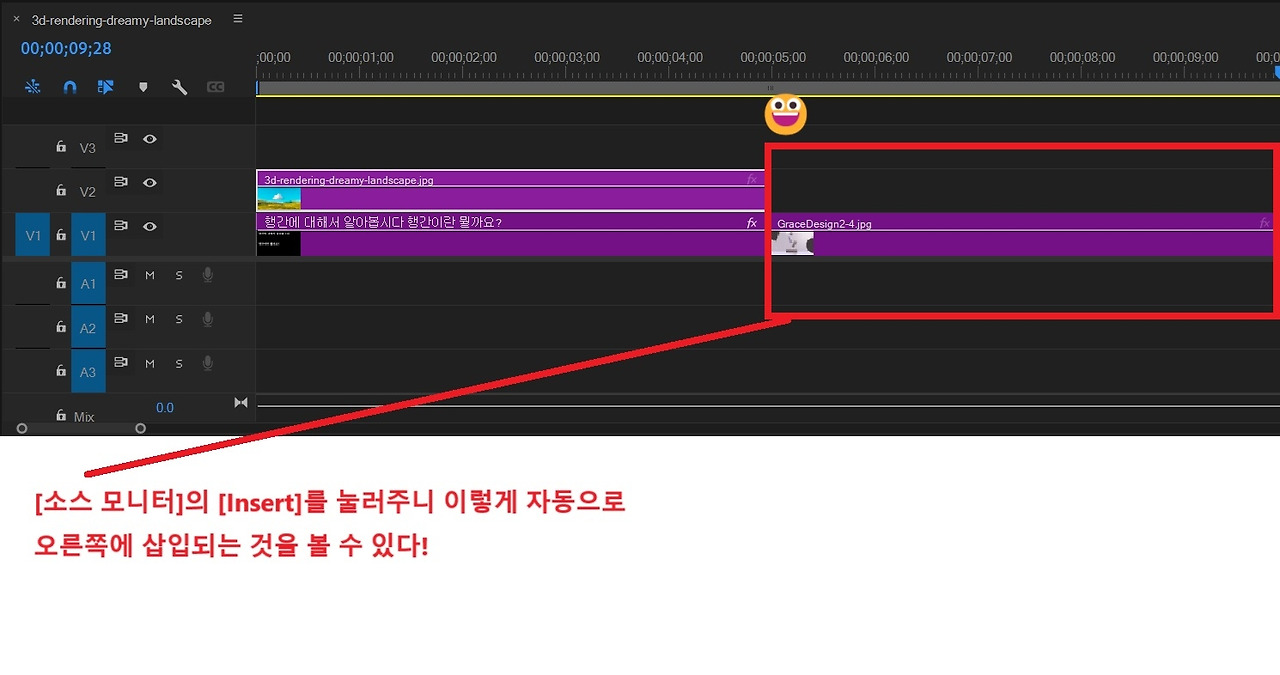Hide video track V2 output
Screen dimensions: 1280x675
point(149,183)
